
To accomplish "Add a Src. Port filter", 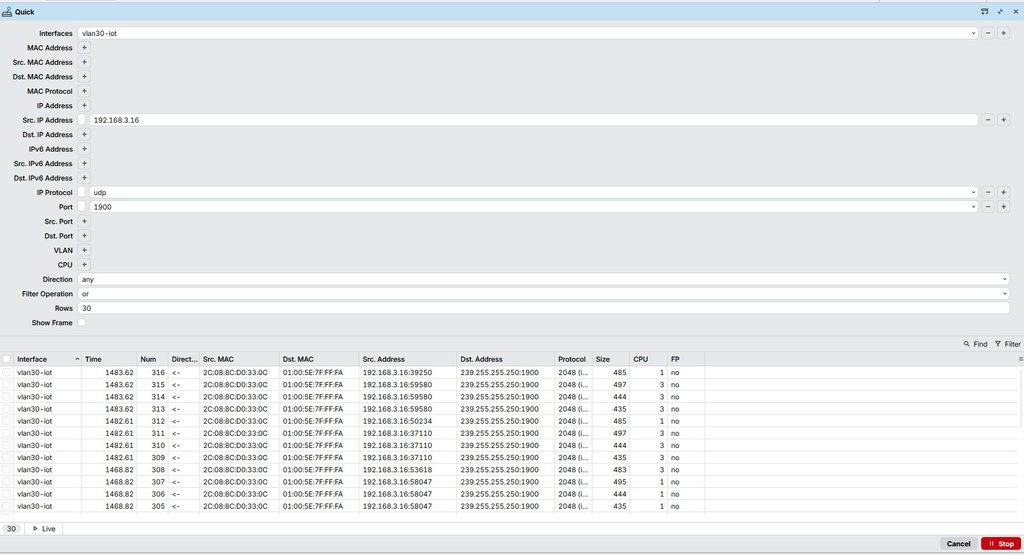I will (84, 222).
